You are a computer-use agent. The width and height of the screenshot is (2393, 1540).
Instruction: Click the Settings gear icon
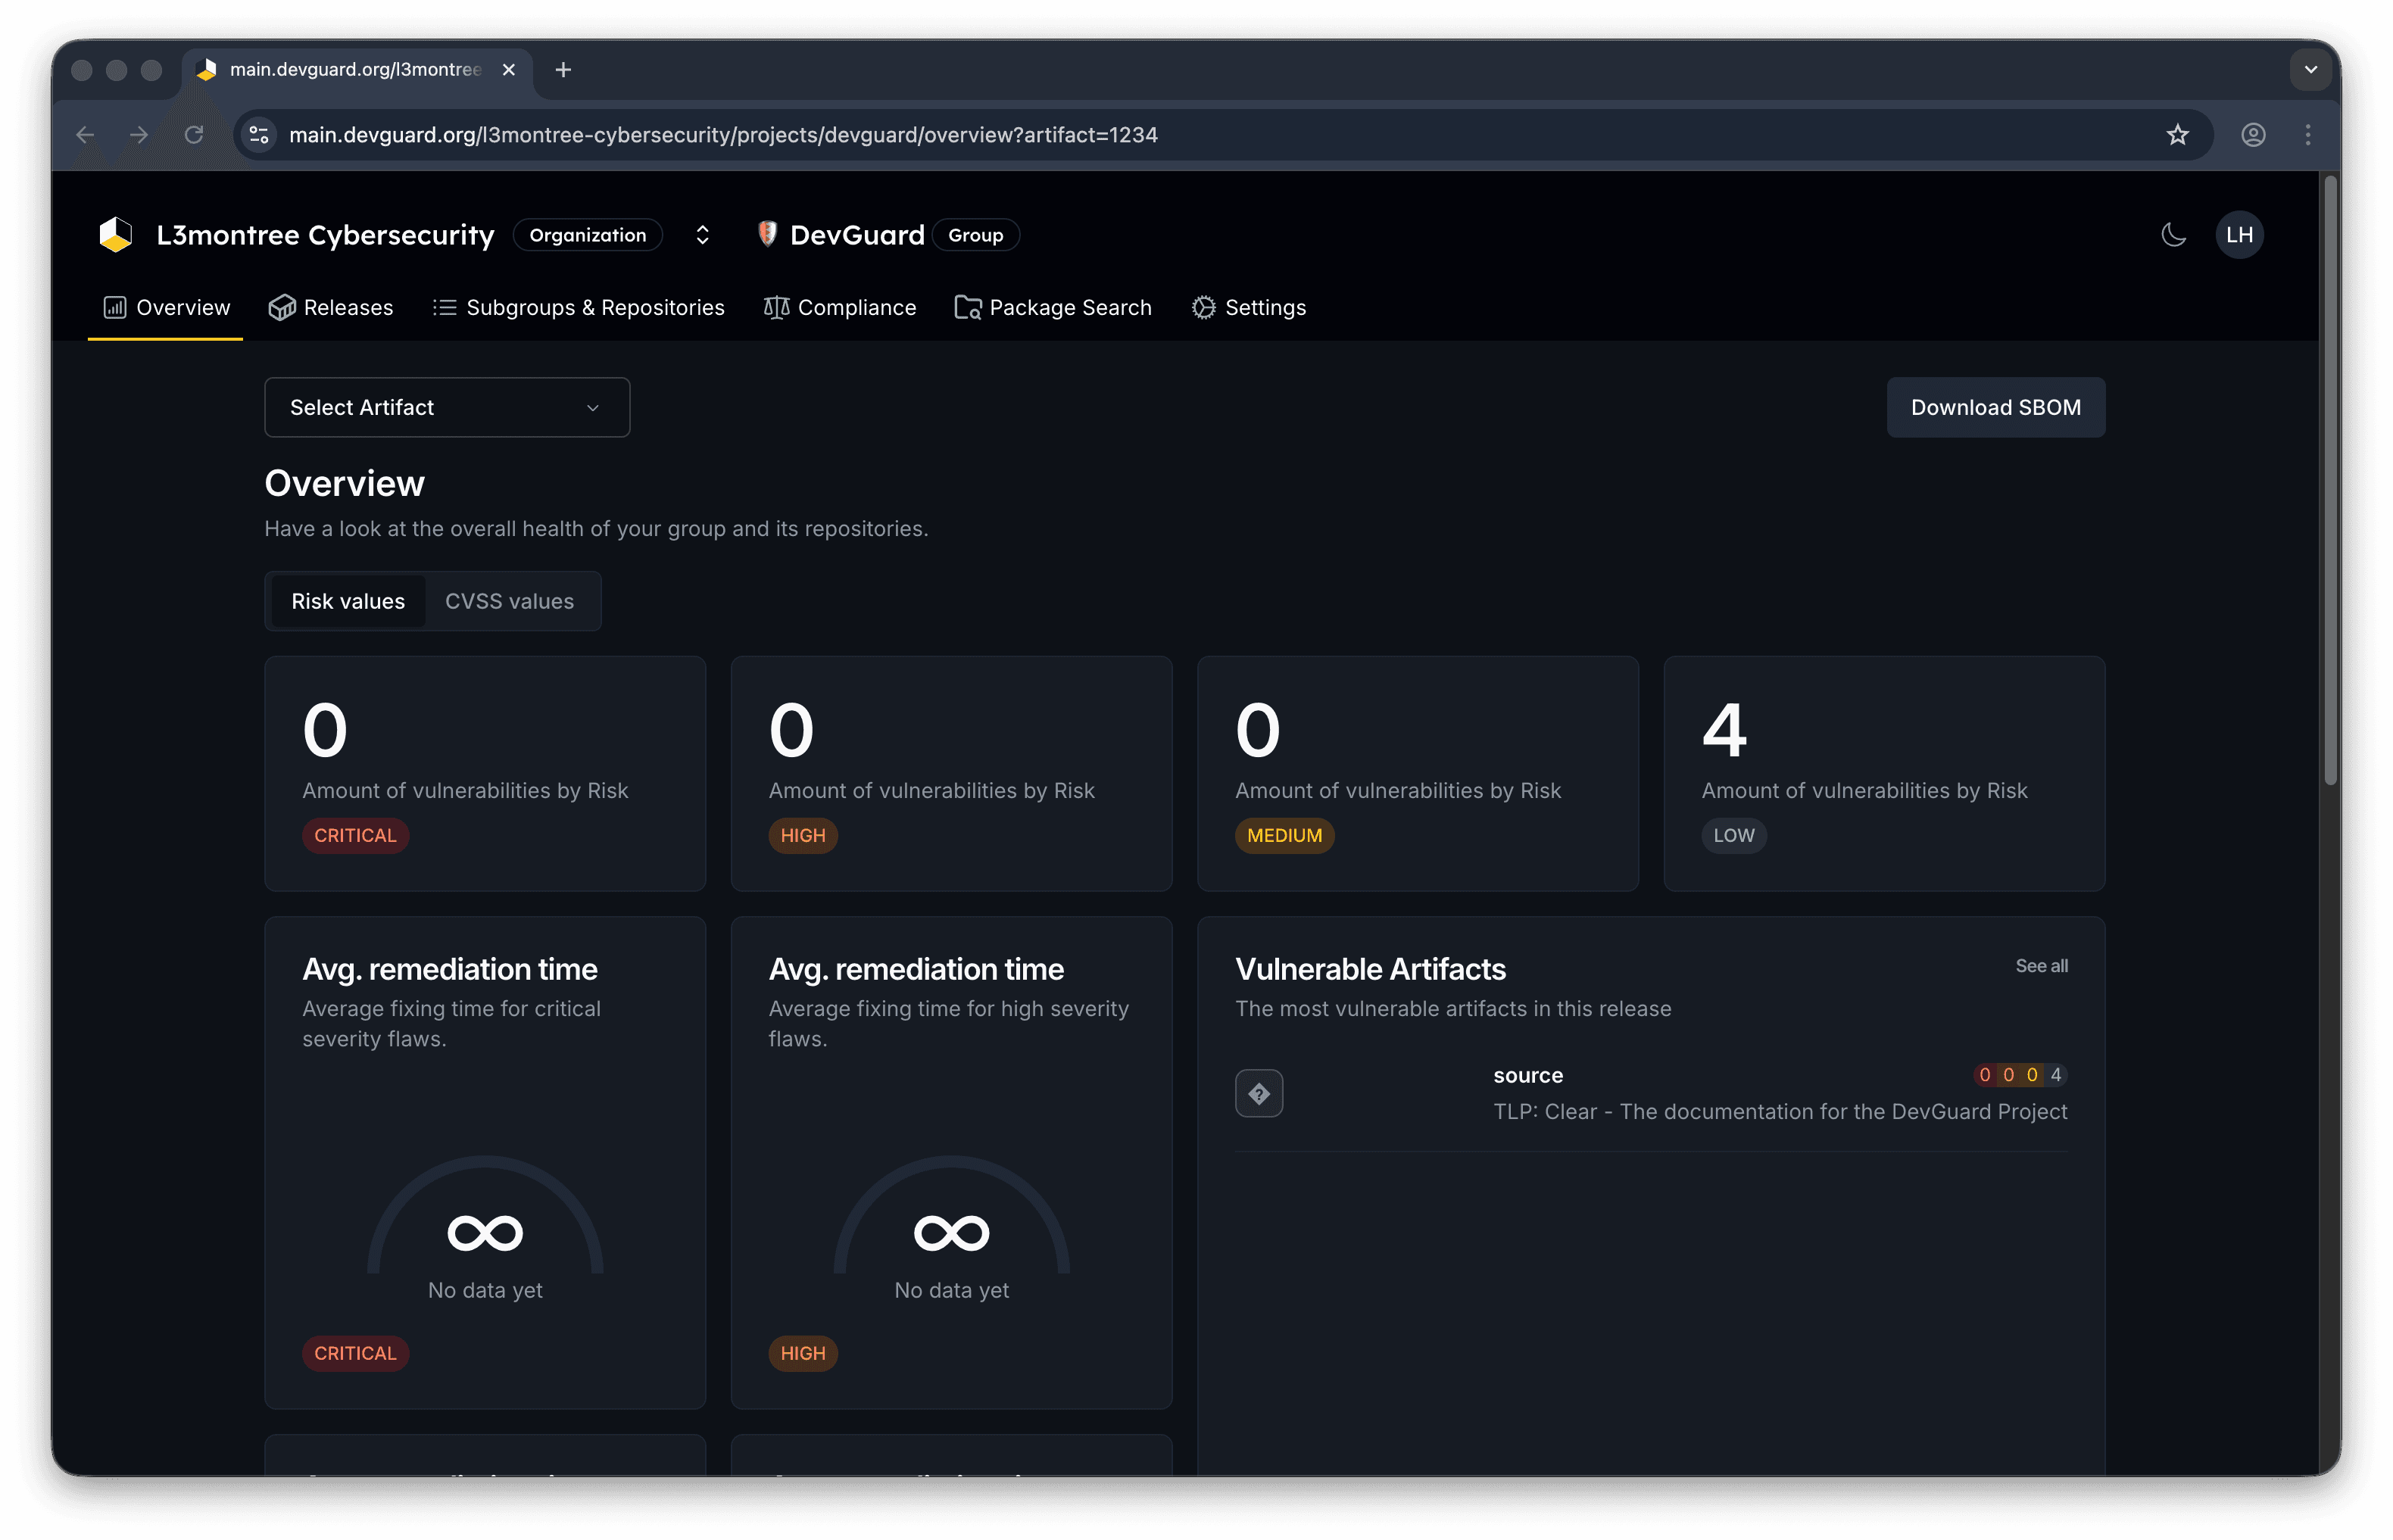[x=1204, y=307]
